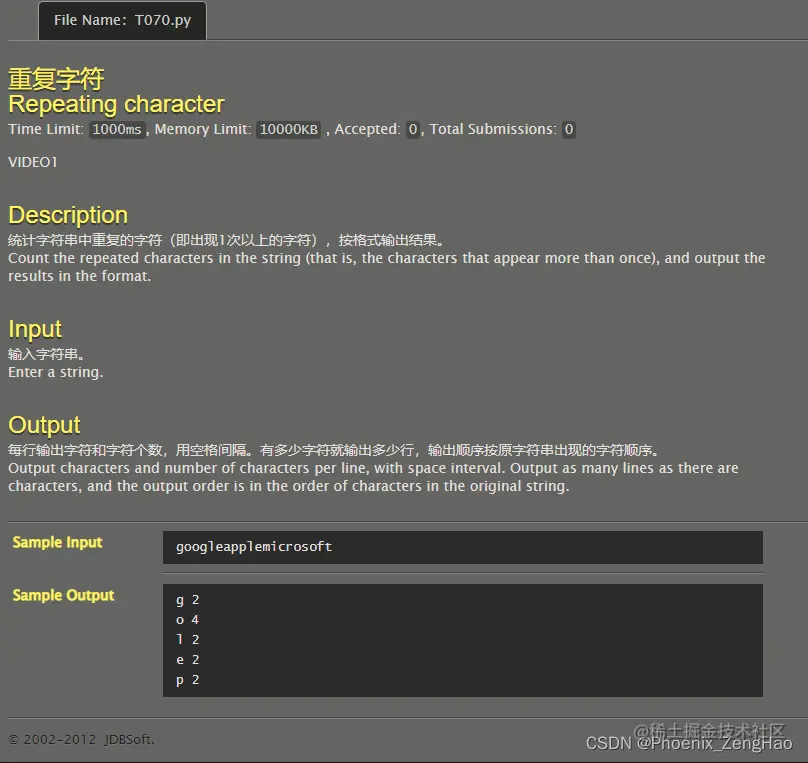Click the Repeating character title
Image resolution: width=808 pixels, height=763 pixels.
(x=116, y=104)
